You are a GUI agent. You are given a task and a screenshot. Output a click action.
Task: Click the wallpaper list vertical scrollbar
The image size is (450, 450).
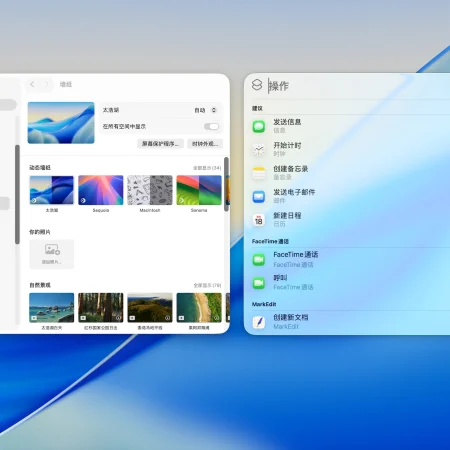point(226,184)
